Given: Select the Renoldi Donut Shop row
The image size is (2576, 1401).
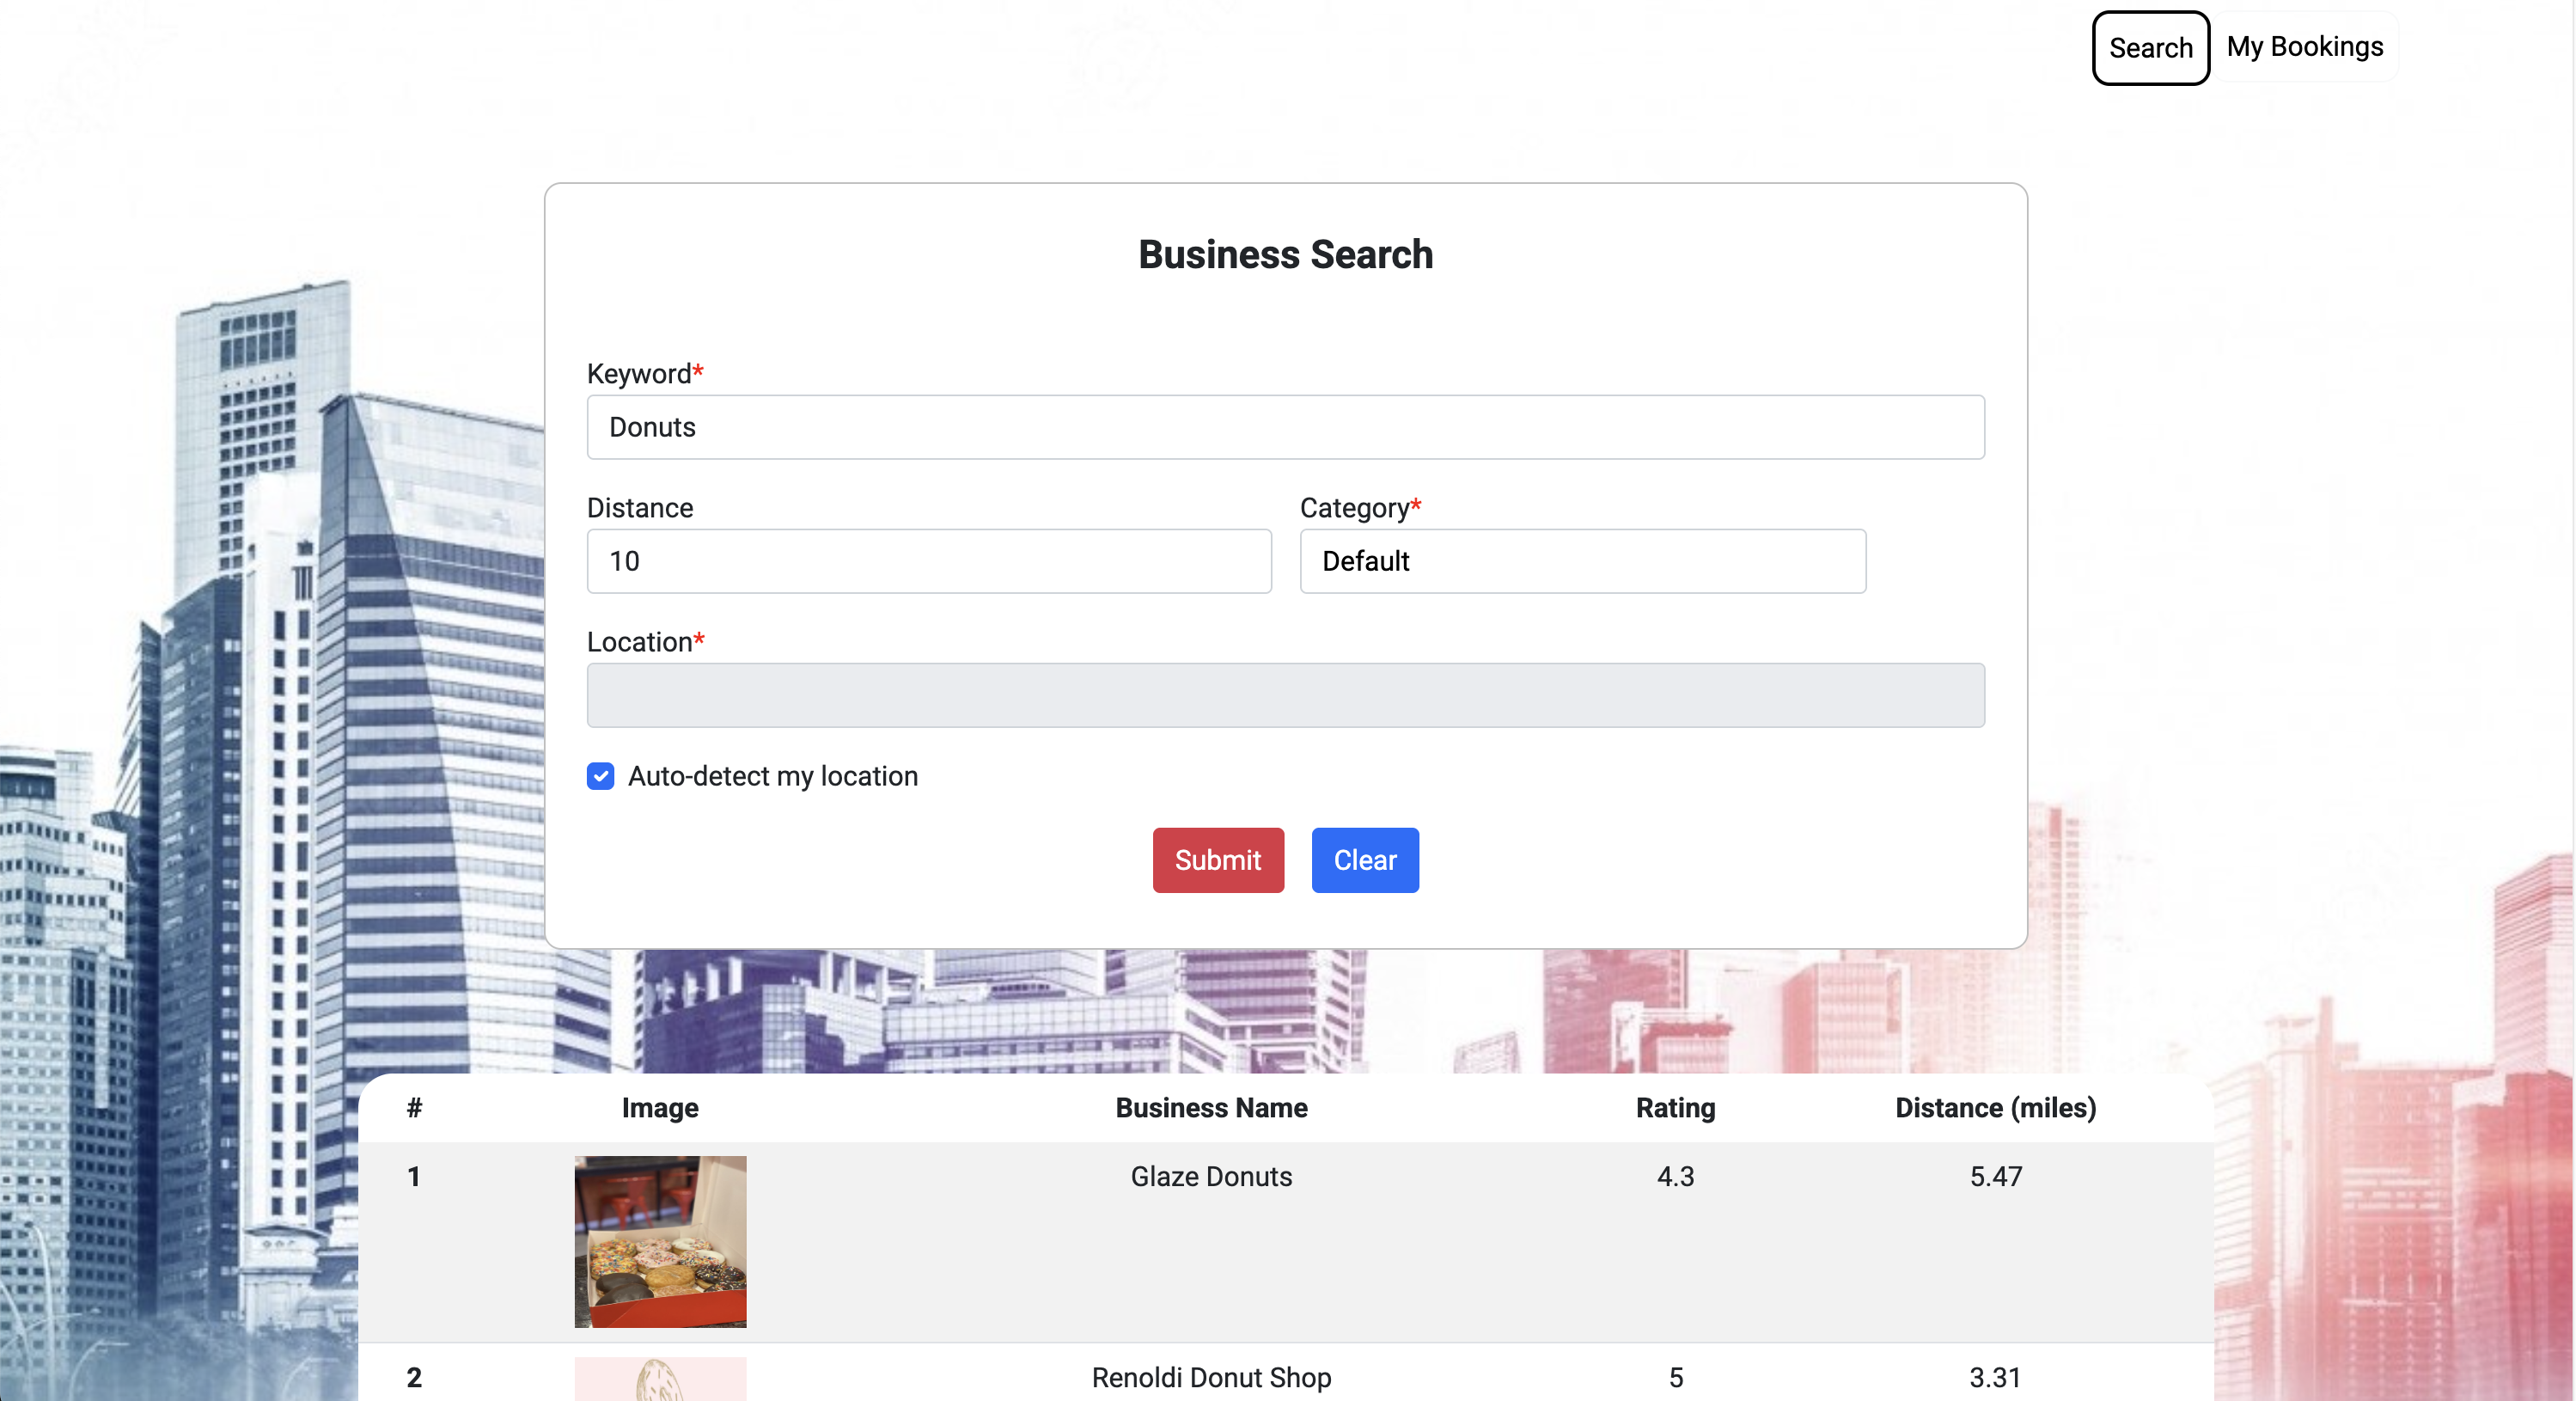Looking at the screenshot, I should click(1210, 1377).
